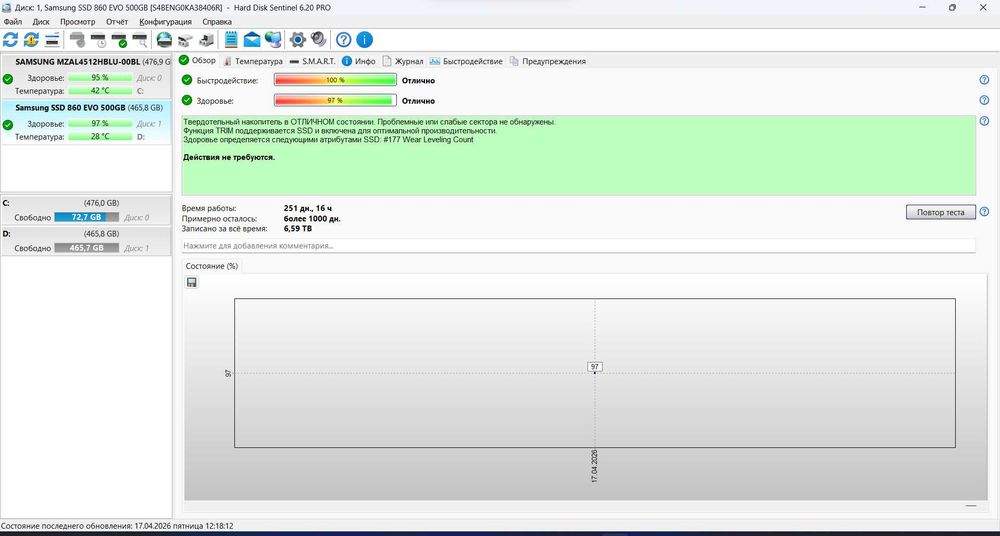This screenshot has width=1000, height=536.
Task: Select the Состояние (%) chart tab
Action: coord(212,266)
